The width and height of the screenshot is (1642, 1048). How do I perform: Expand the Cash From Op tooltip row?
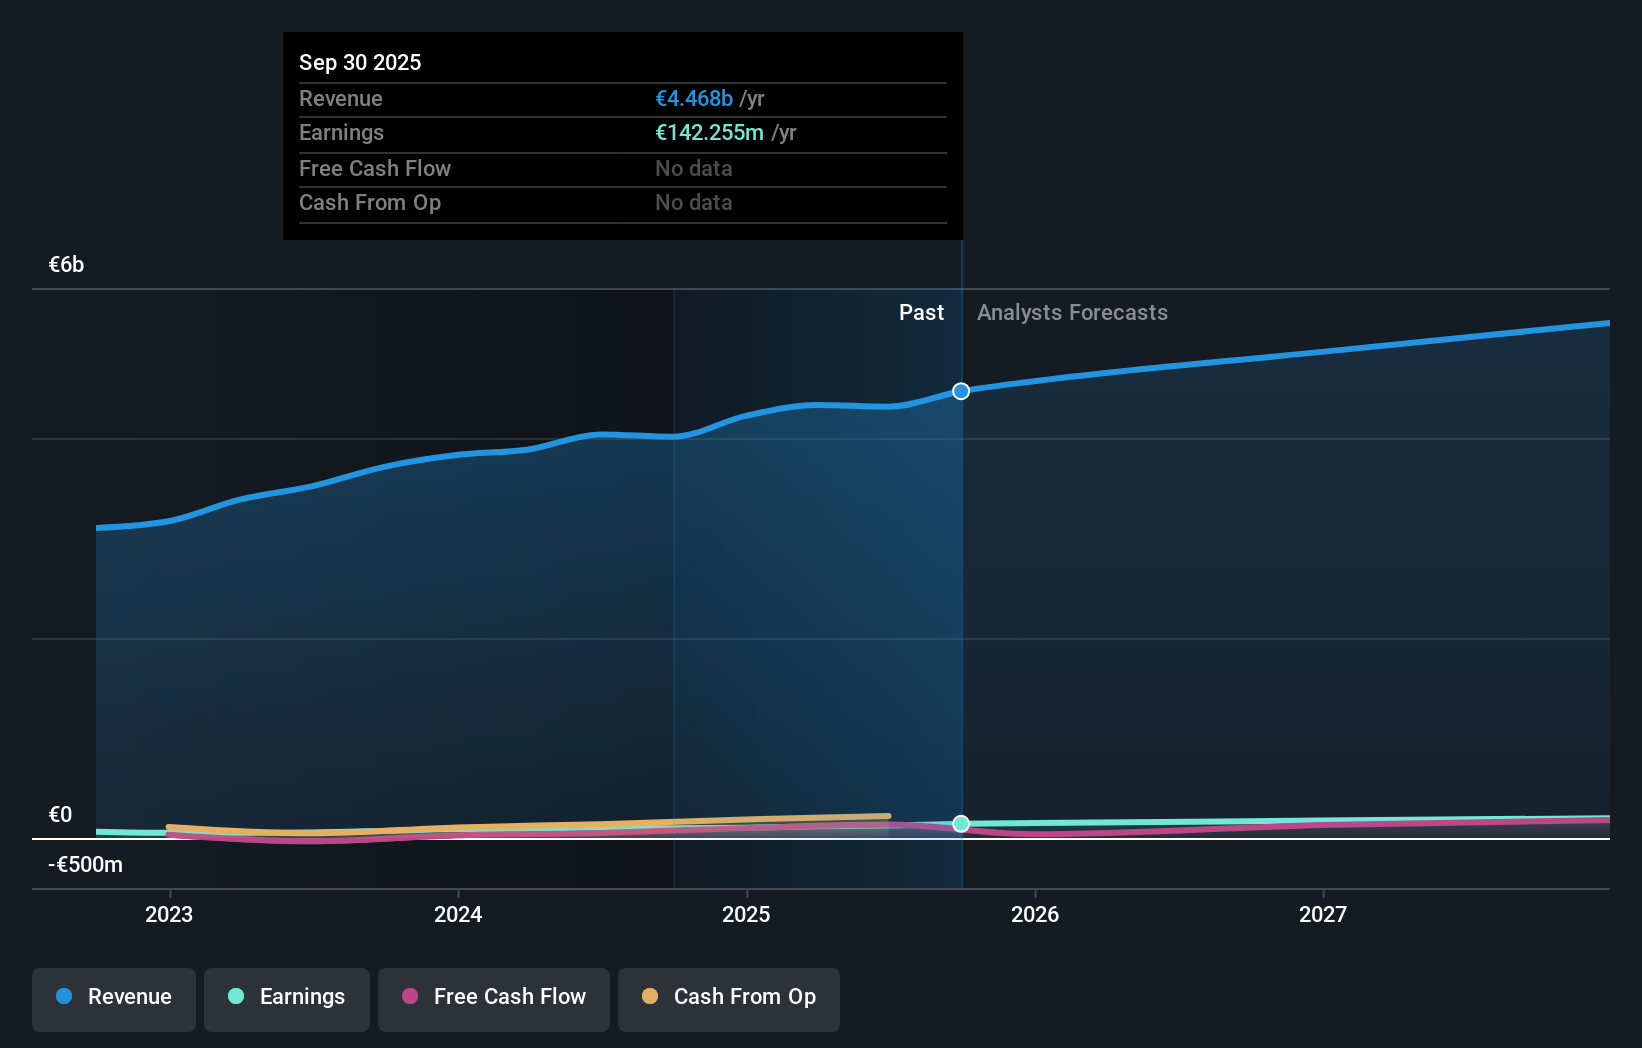[x=622, y=202]
